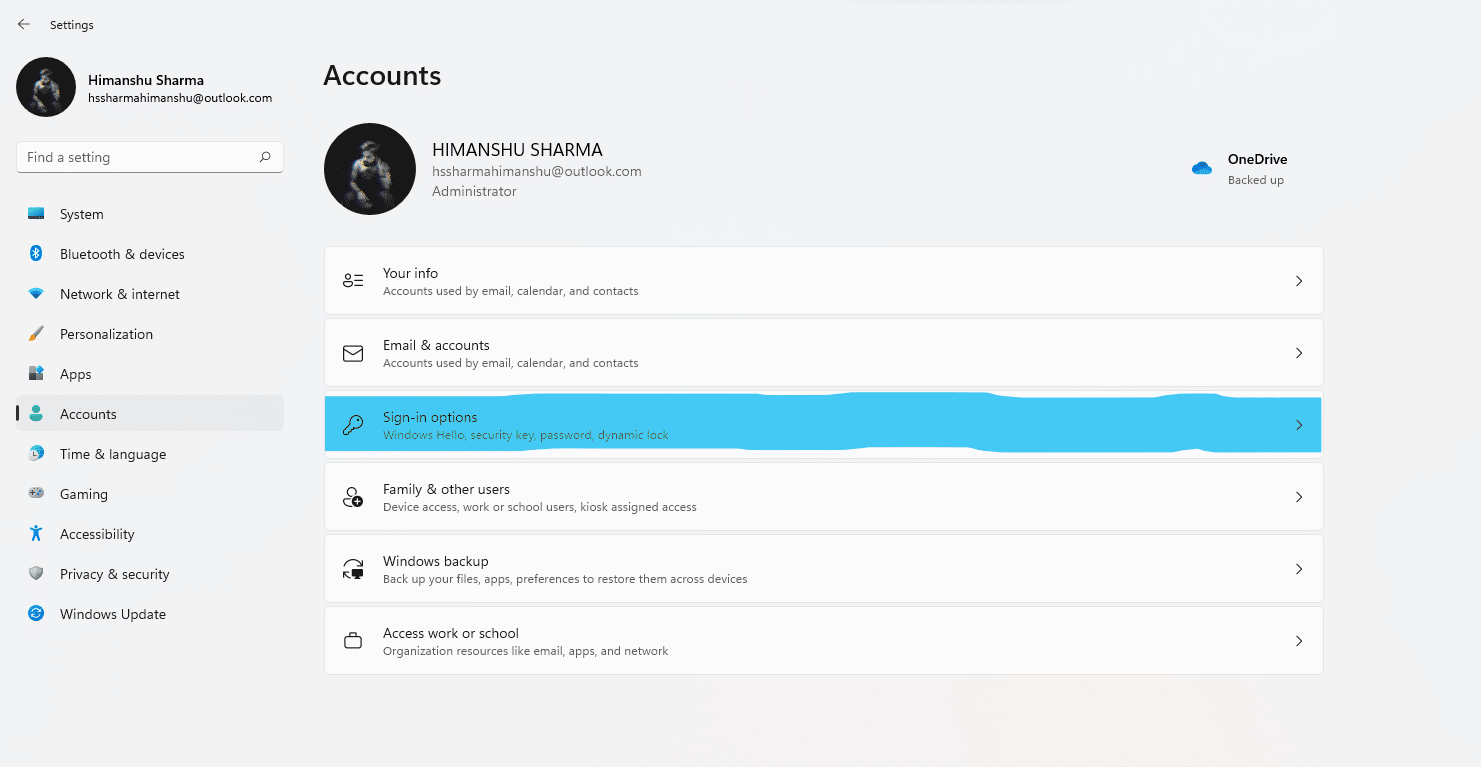
Task: Expand the Your info section chevron
Action: click(x=1298, y=280)
